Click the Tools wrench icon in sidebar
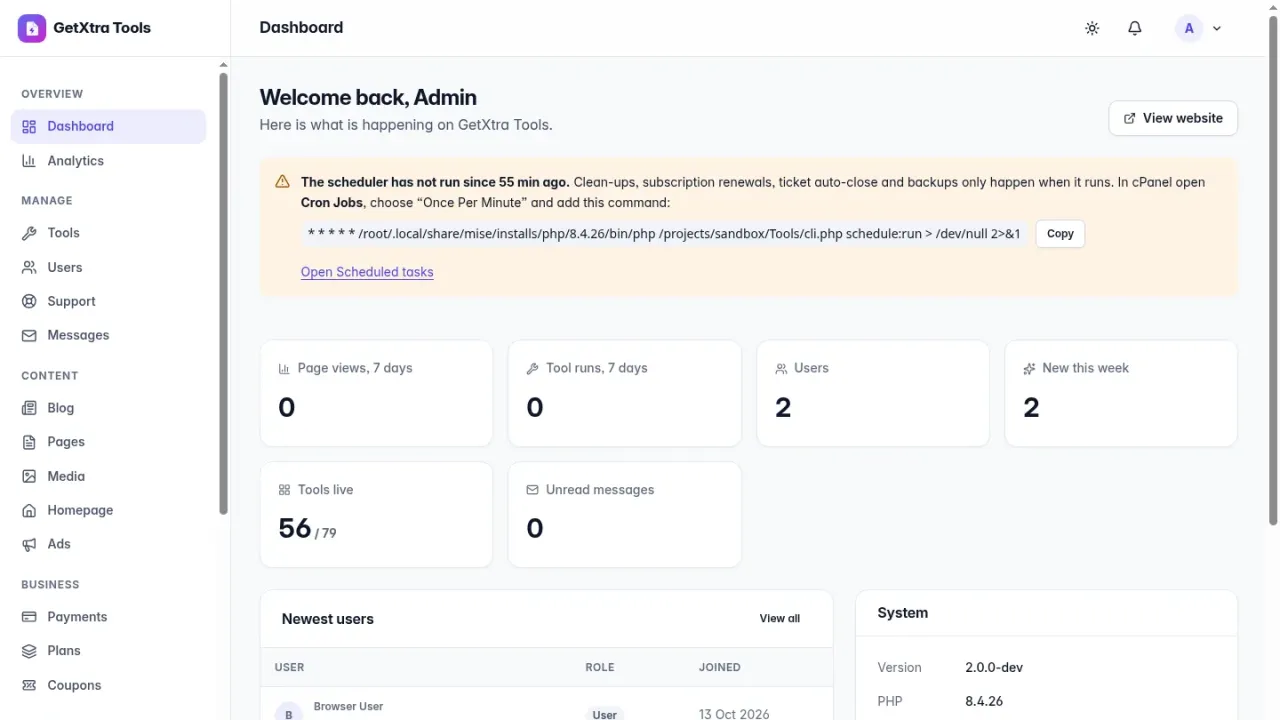 [29, 233]
